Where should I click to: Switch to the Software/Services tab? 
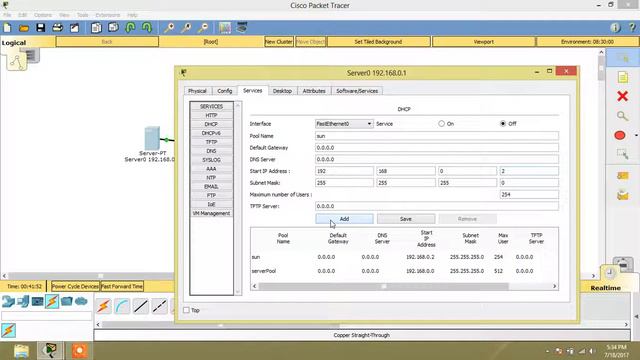pyautogui.click(x=357, y=91)
